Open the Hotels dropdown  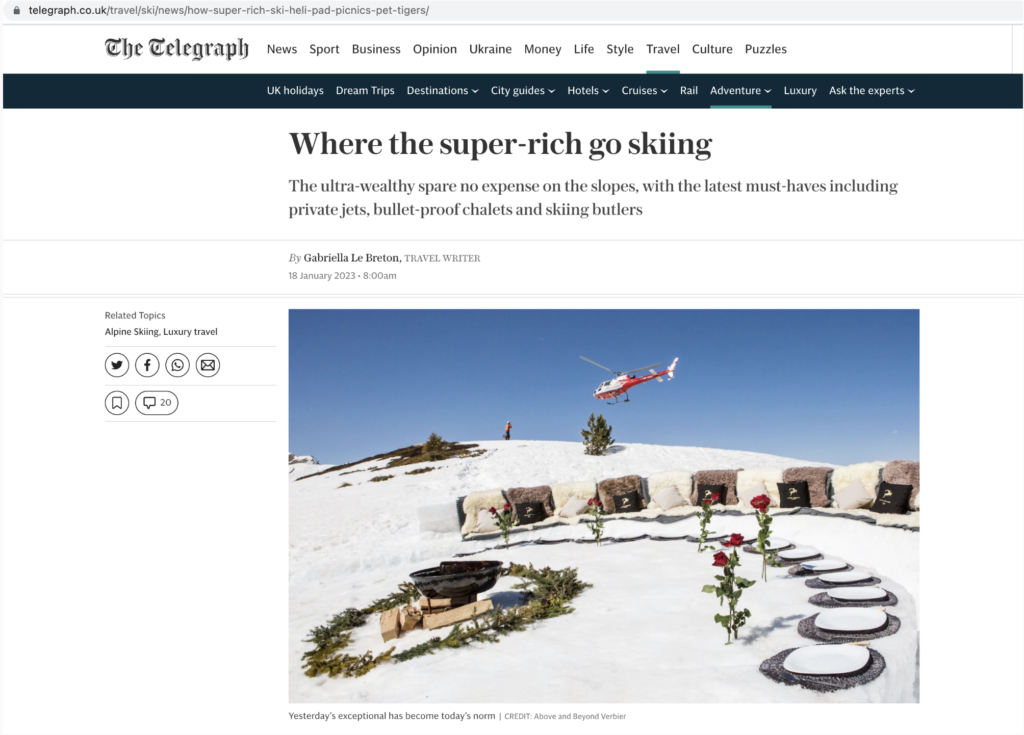(x=588, y=91)
